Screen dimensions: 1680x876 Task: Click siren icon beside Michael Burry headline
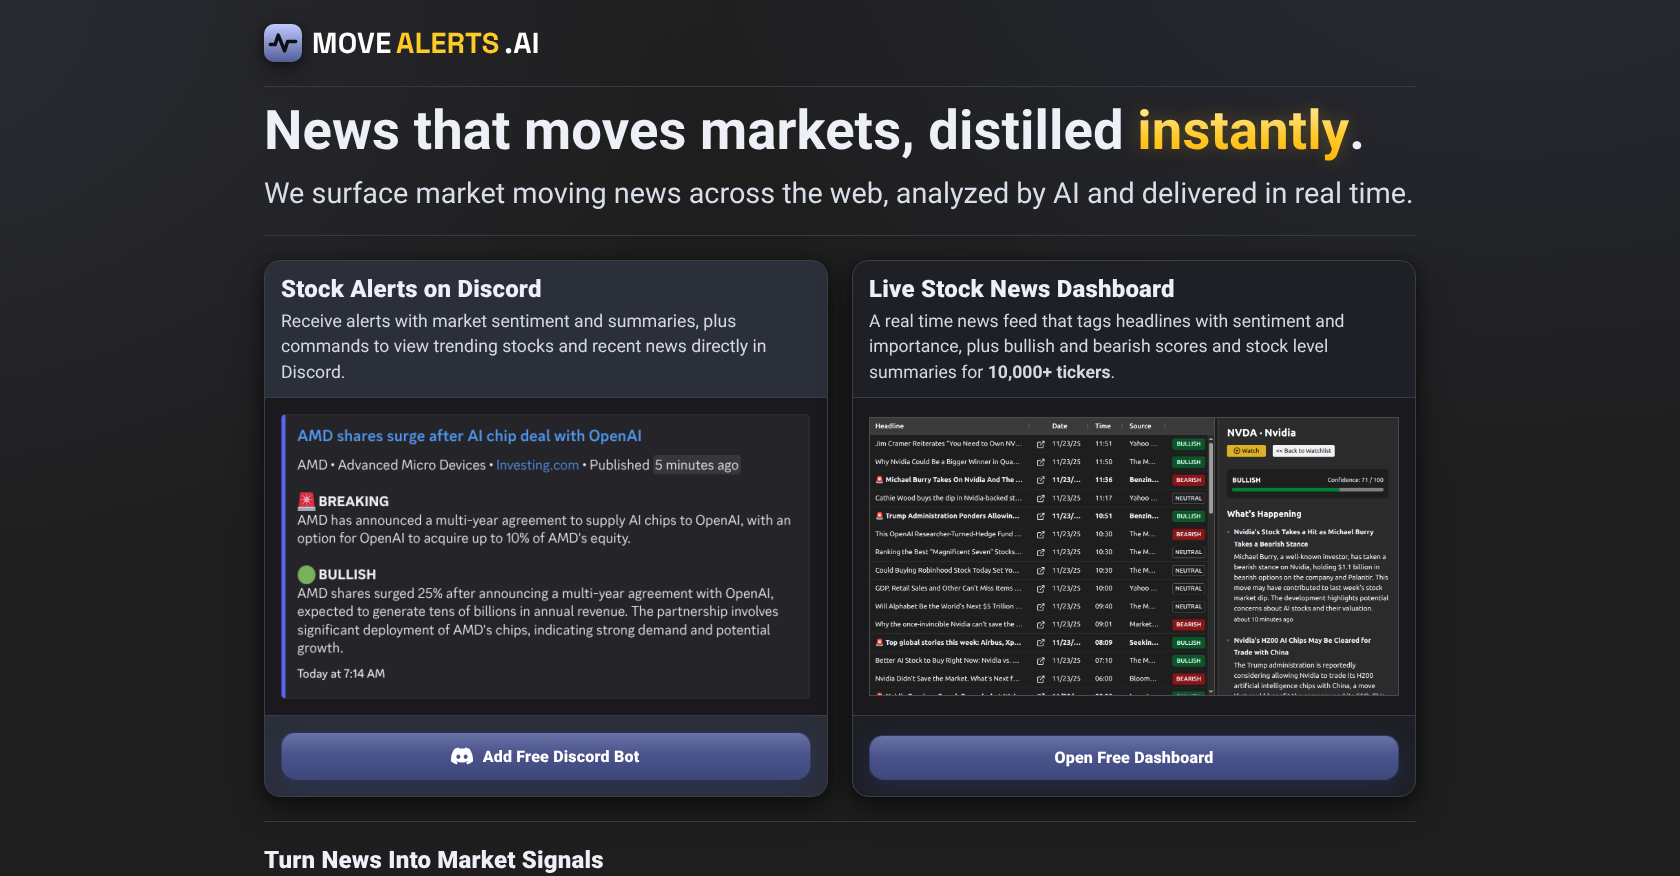coord(879,480)
